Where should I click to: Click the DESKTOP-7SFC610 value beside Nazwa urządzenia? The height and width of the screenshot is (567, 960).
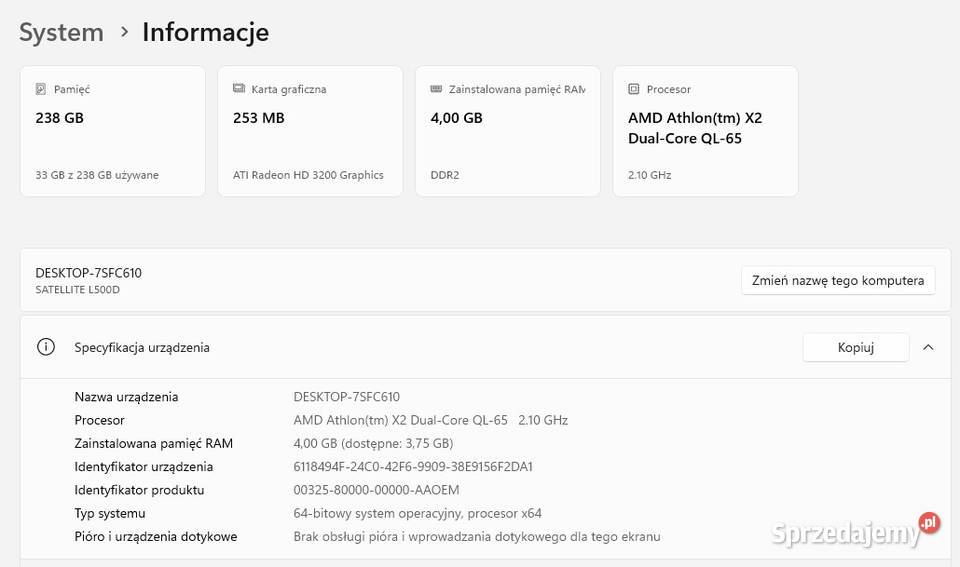(347, 397)
